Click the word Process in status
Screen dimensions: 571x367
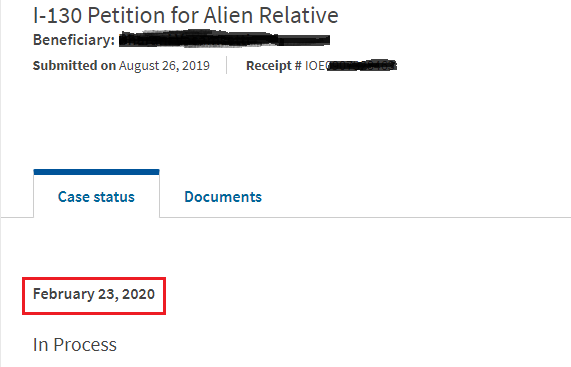(x=85, y=344)
